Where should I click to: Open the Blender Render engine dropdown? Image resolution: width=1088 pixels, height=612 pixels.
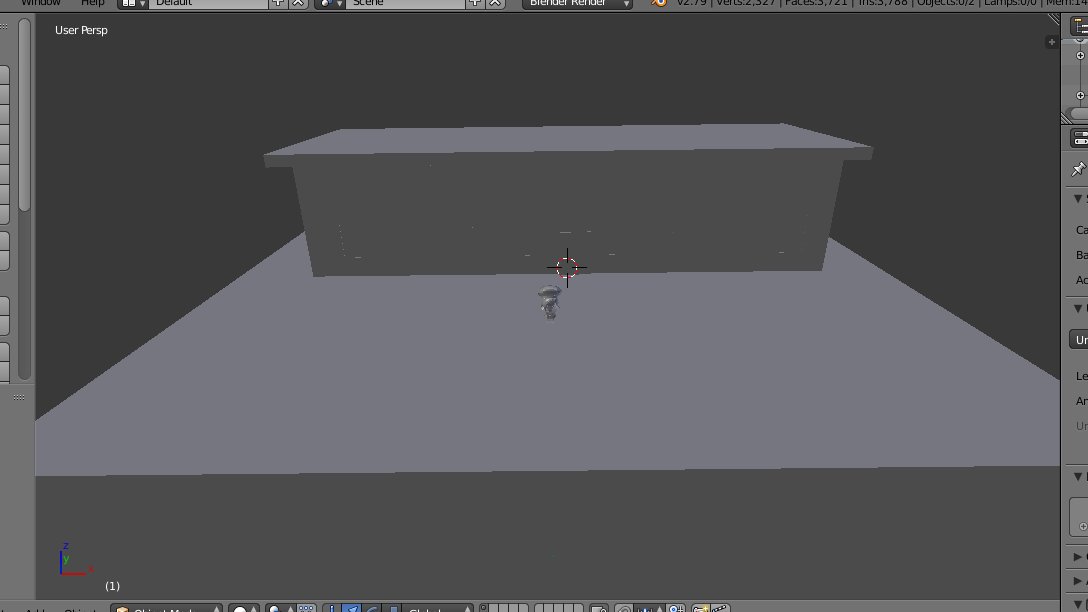[x=577, y=3]
